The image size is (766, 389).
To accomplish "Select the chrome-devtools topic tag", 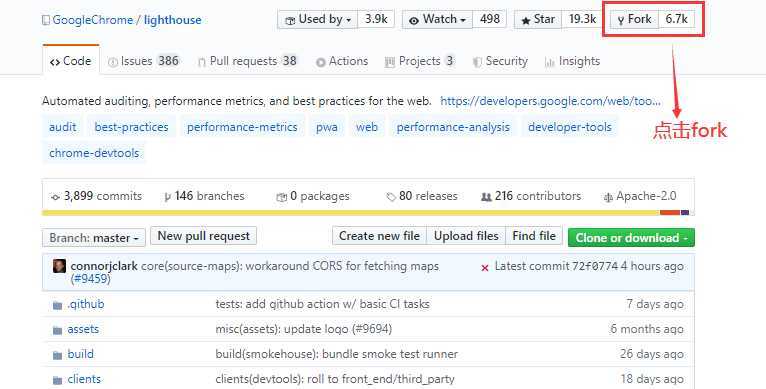I will 94,153.
